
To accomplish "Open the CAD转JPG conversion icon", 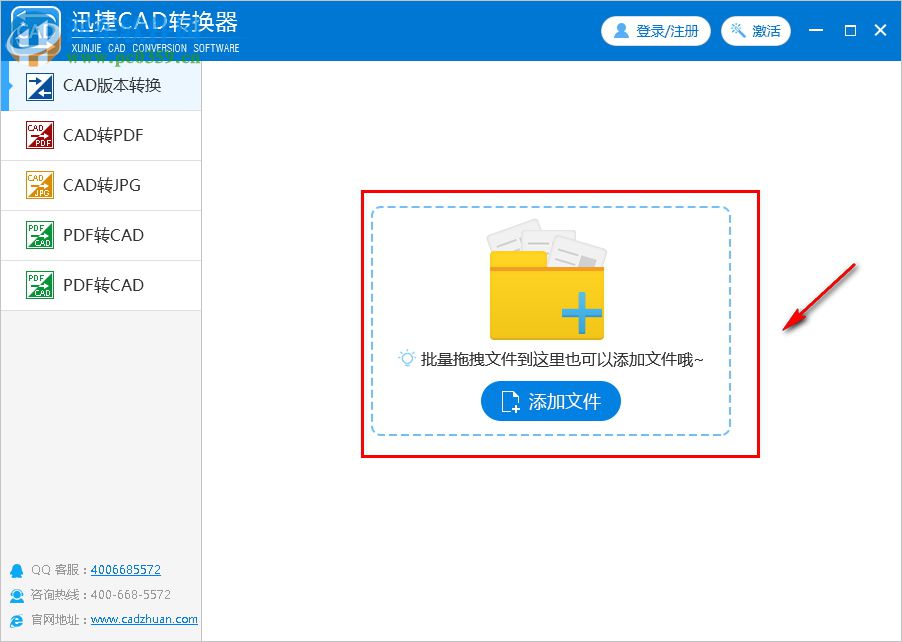I will point(37,185).
